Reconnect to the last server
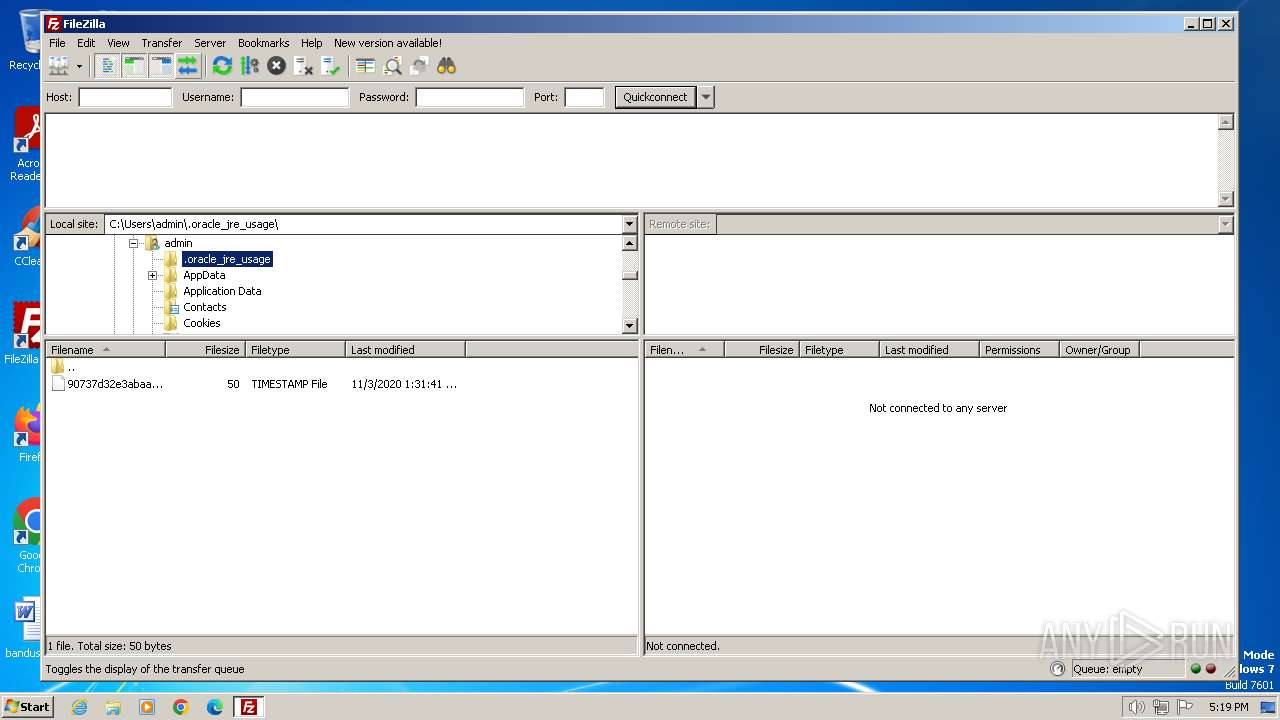 point(330,66)
